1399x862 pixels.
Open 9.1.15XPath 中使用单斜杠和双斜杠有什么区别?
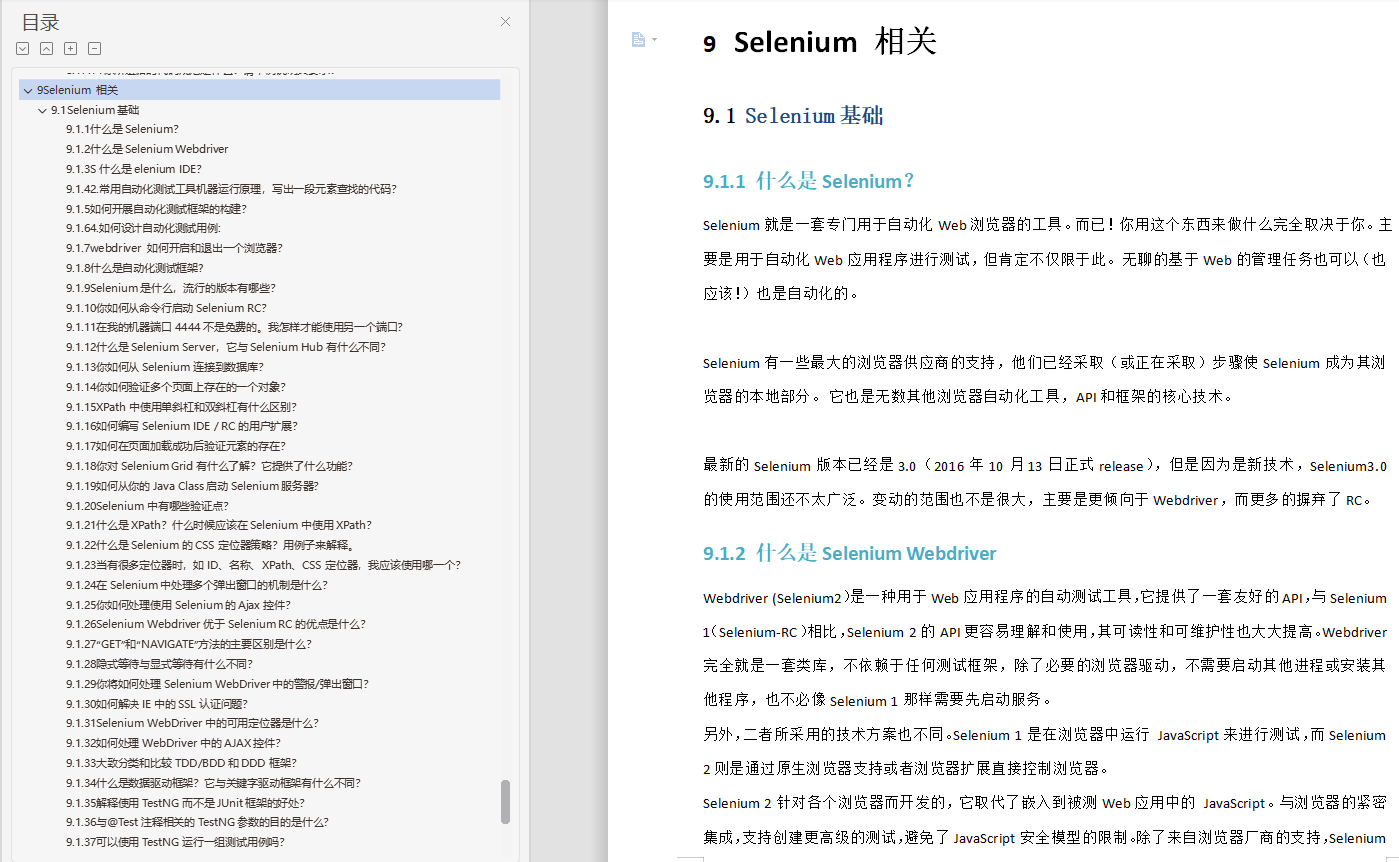(182, 407)
